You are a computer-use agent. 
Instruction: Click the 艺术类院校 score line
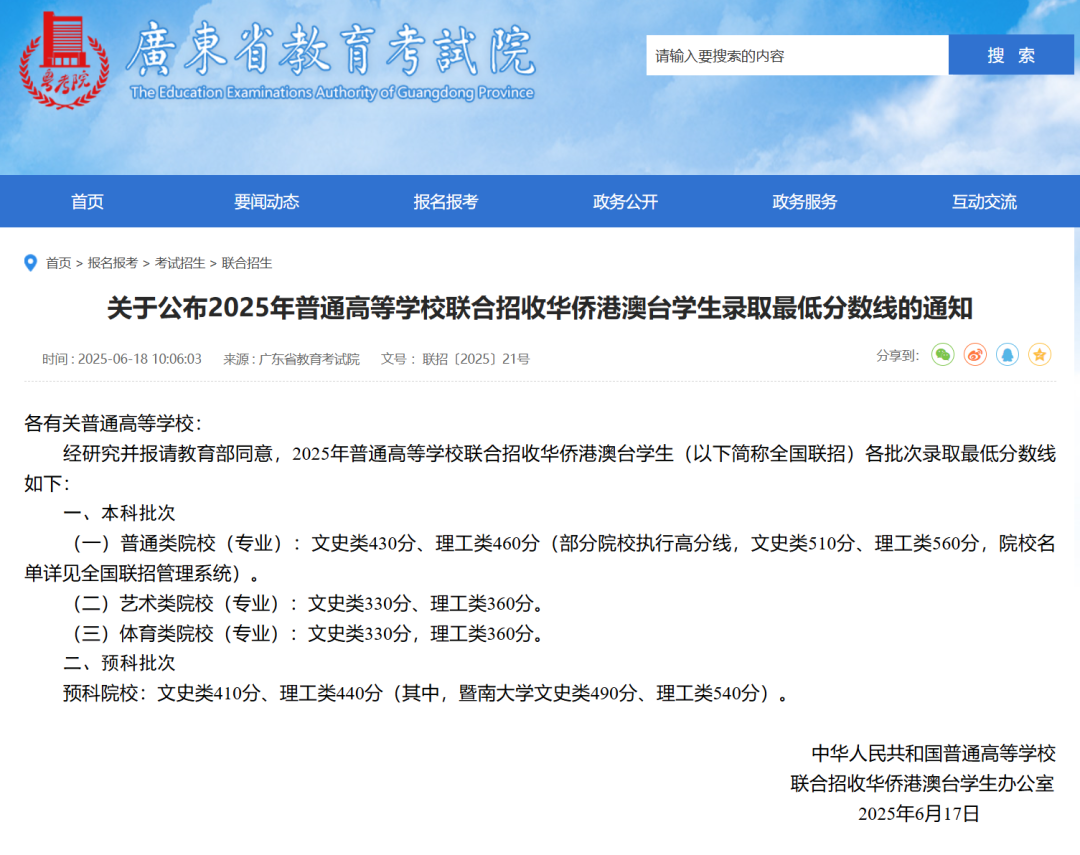tap(308, 604)
